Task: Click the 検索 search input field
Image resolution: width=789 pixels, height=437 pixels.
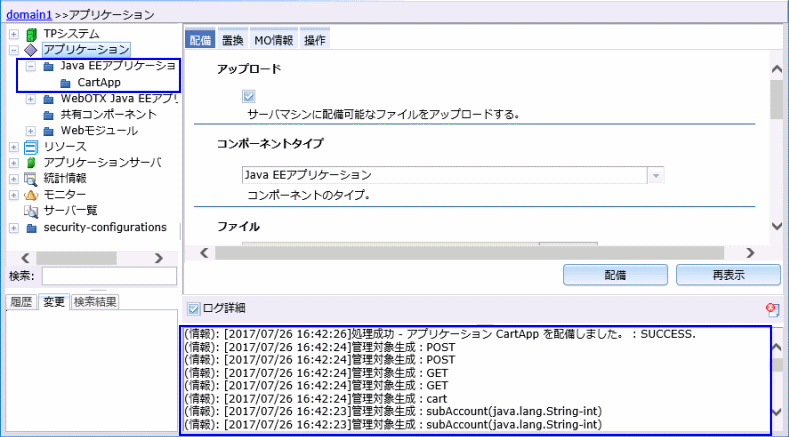Action: click(x=109, y=276)
